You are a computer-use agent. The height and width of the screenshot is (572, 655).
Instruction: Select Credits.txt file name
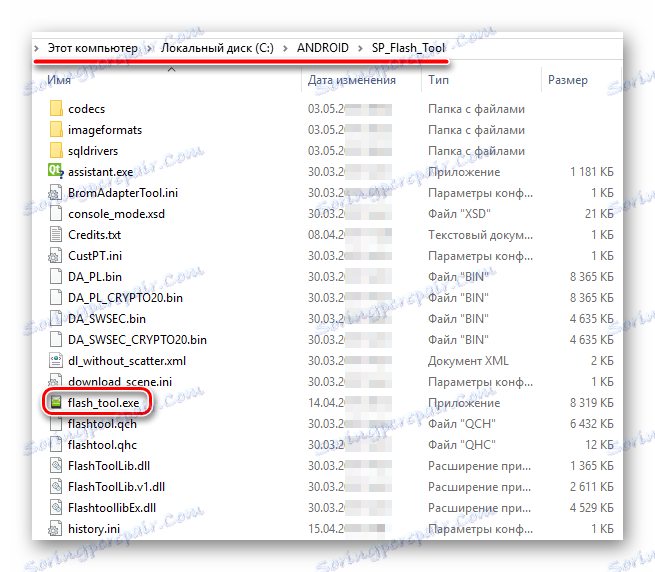(x=94, y=235)
